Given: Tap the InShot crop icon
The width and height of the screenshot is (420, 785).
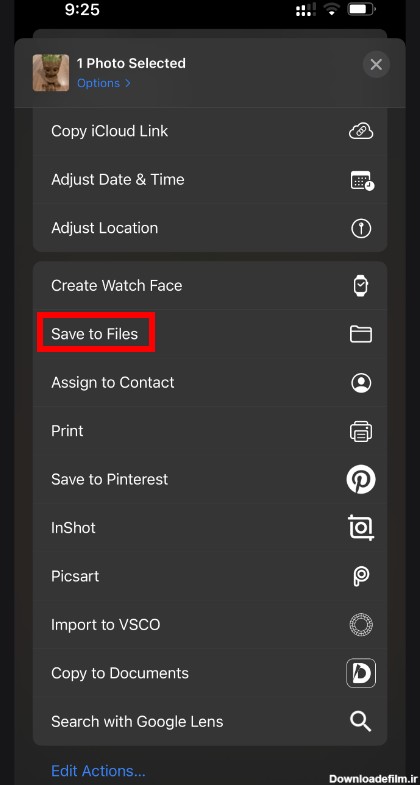Looking at the screenshot, I should (x=361, y=528).
